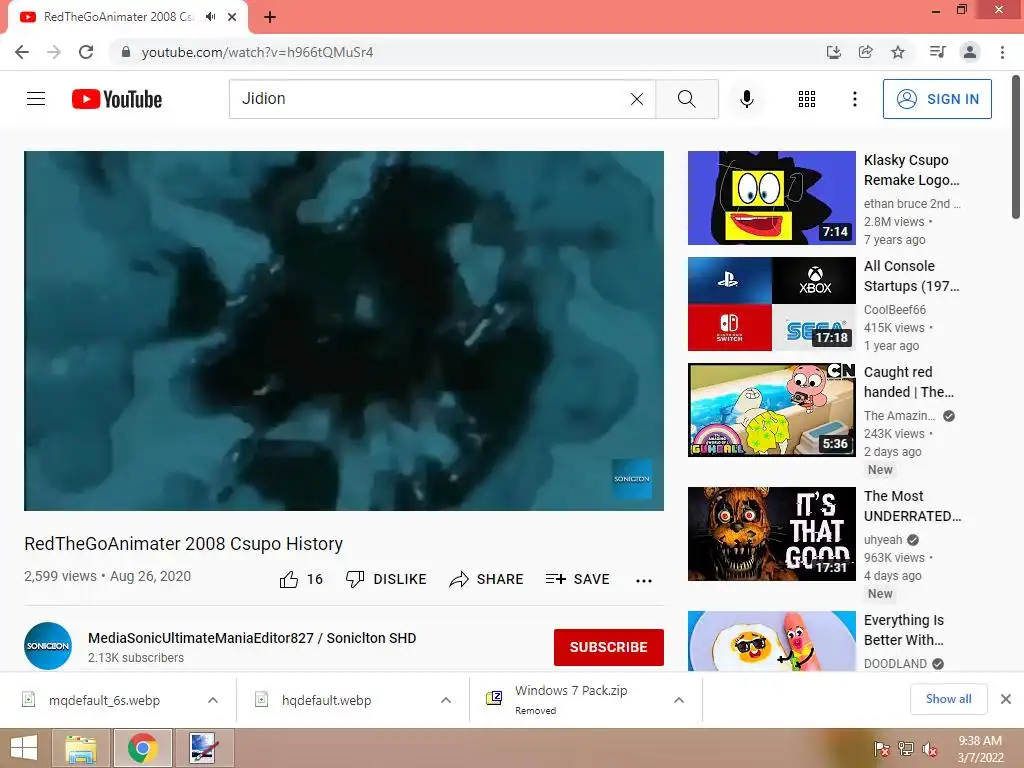Click the Klasky Csupo Remake Logo title
This screenshot has height=768, width=1024.
912,170
